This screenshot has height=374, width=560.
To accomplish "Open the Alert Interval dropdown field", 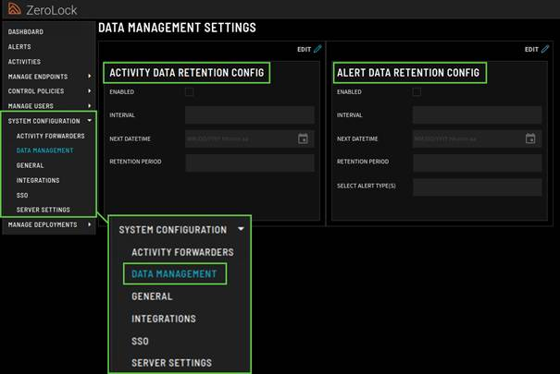I will point(477,115).
